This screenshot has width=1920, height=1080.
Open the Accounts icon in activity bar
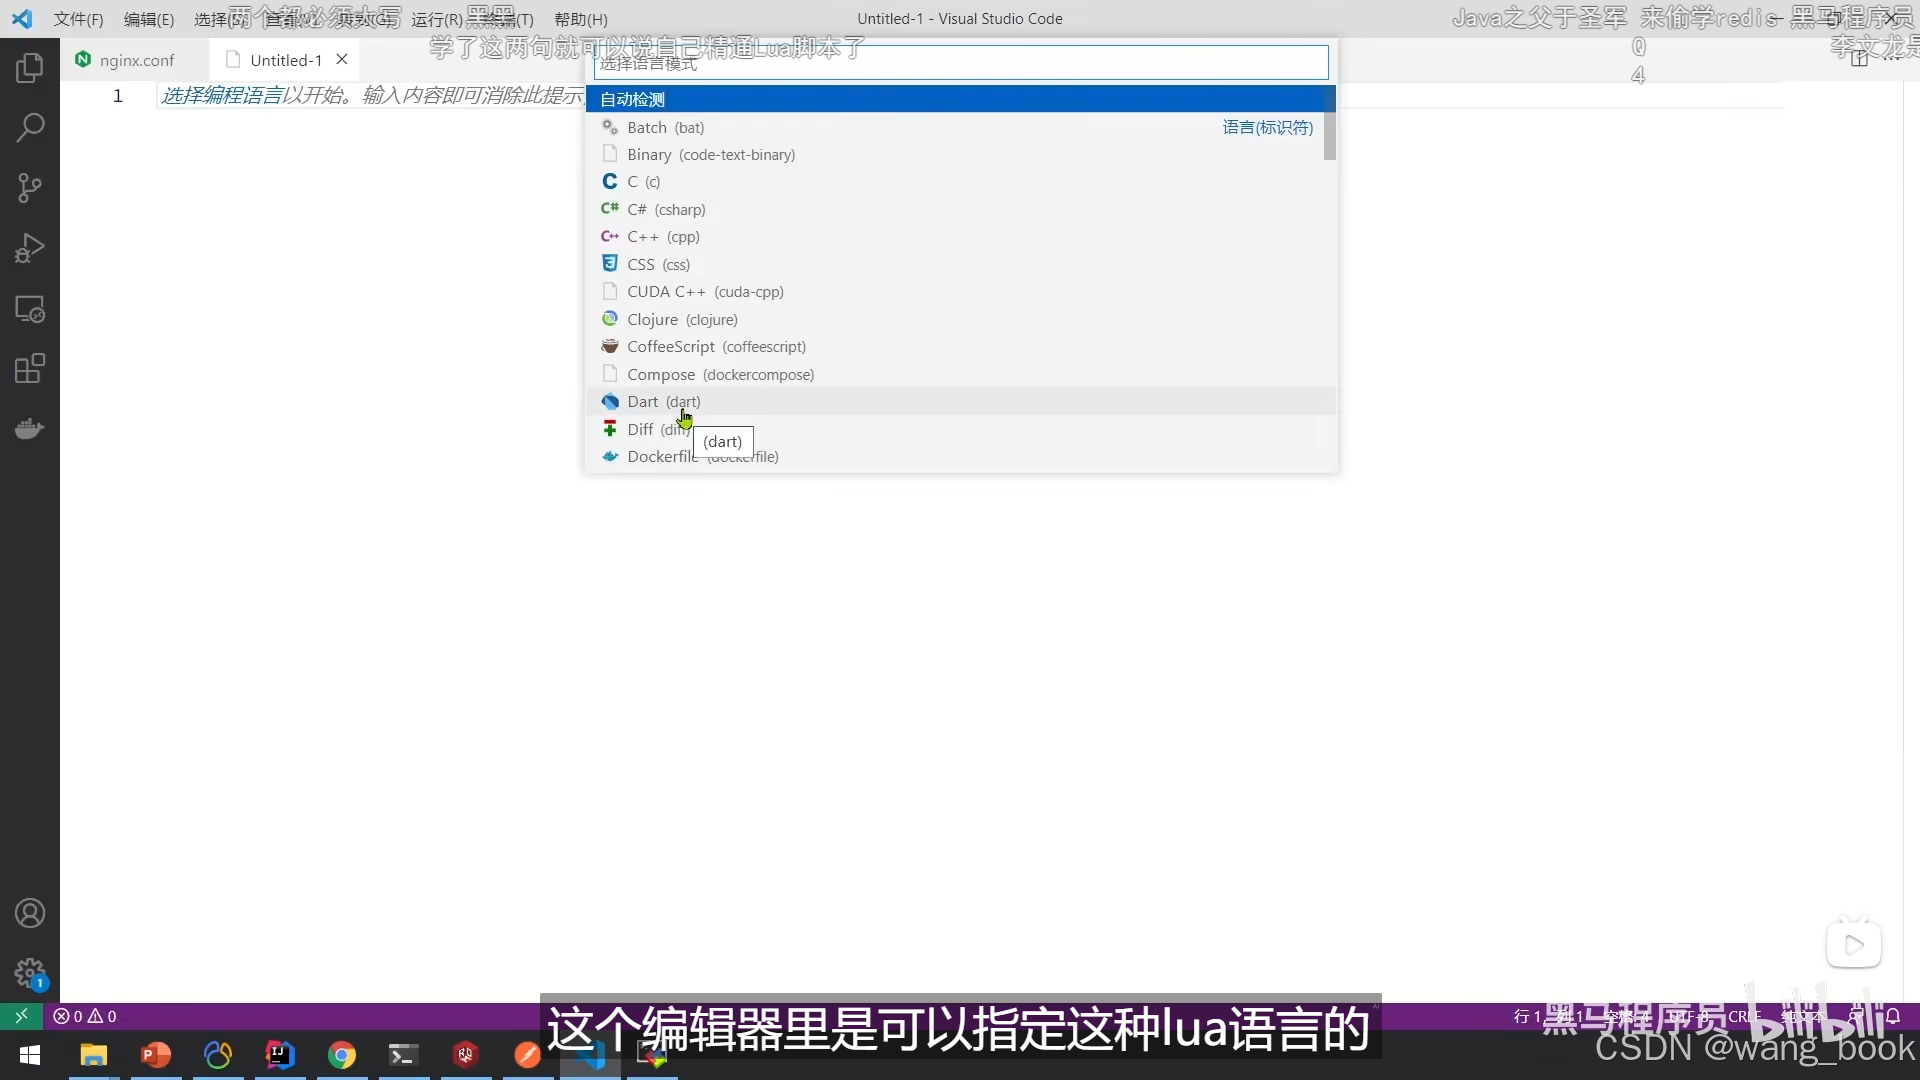30,913
